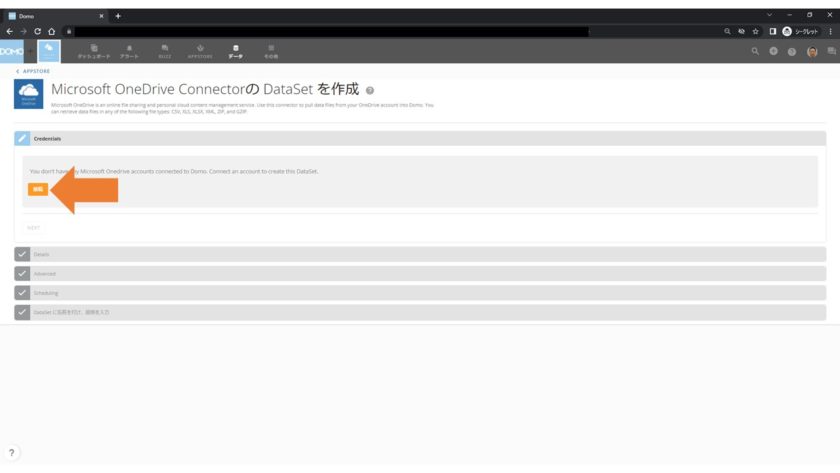Expand the Credentials section header
The height and width of the screenshot is (473, 840).
click(x=420, y=138)
